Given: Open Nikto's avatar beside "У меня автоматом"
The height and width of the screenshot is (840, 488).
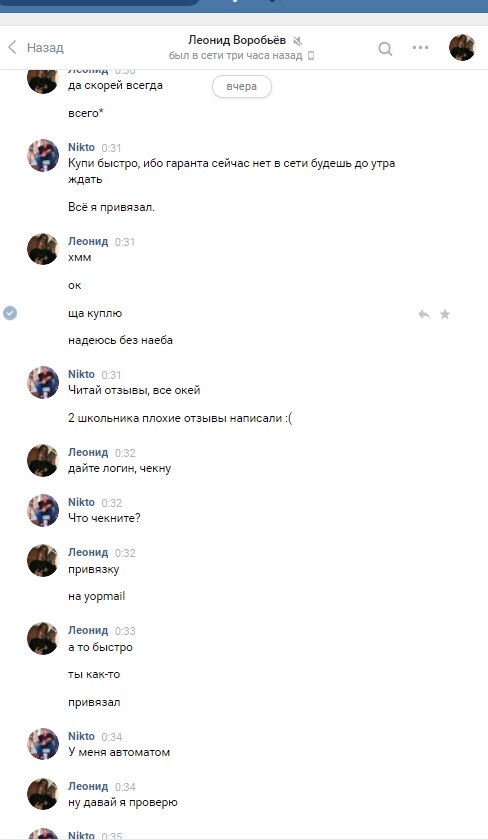Looking at the screenshot, I should click(x=43, y=744).
